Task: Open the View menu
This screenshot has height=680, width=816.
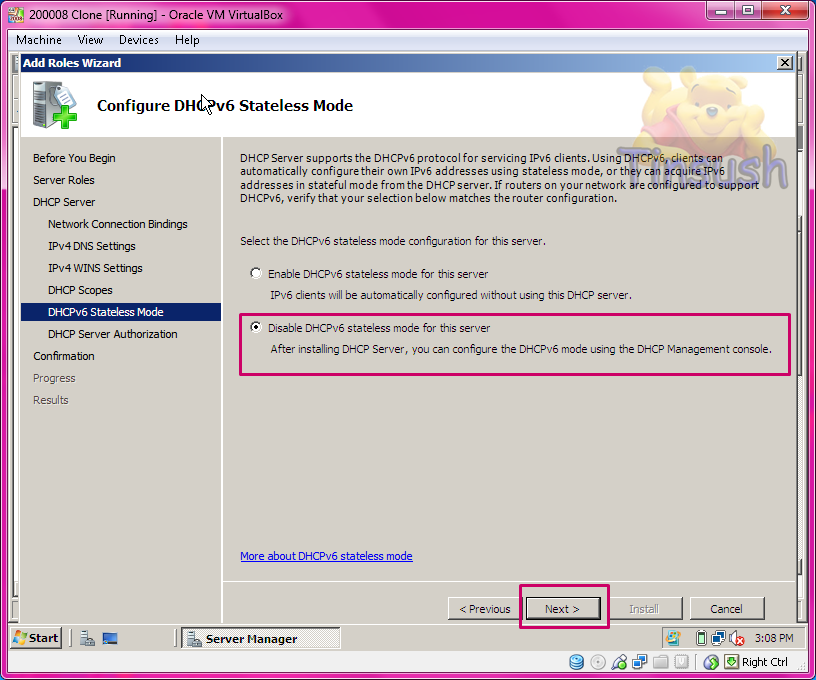Action: pos(90,40)
